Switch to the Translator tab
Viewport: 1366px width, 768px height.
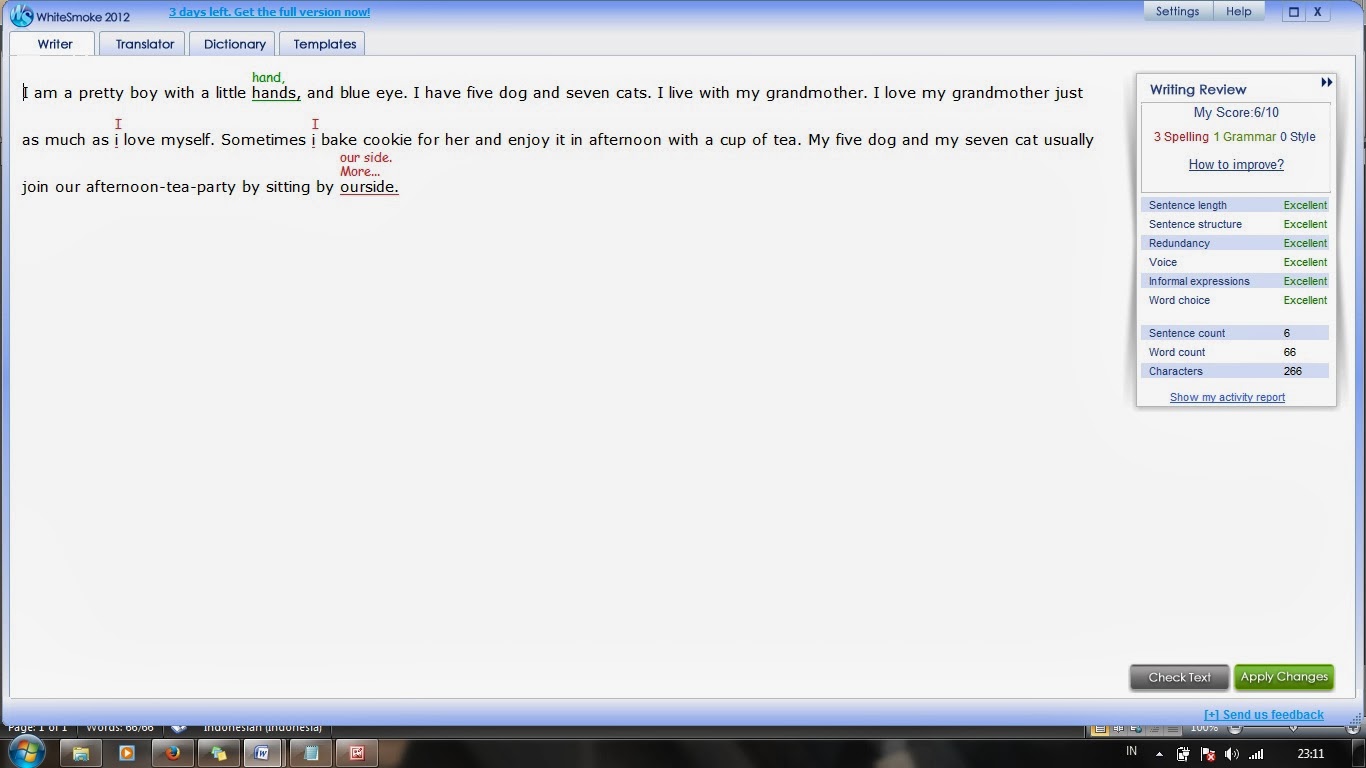145,44
